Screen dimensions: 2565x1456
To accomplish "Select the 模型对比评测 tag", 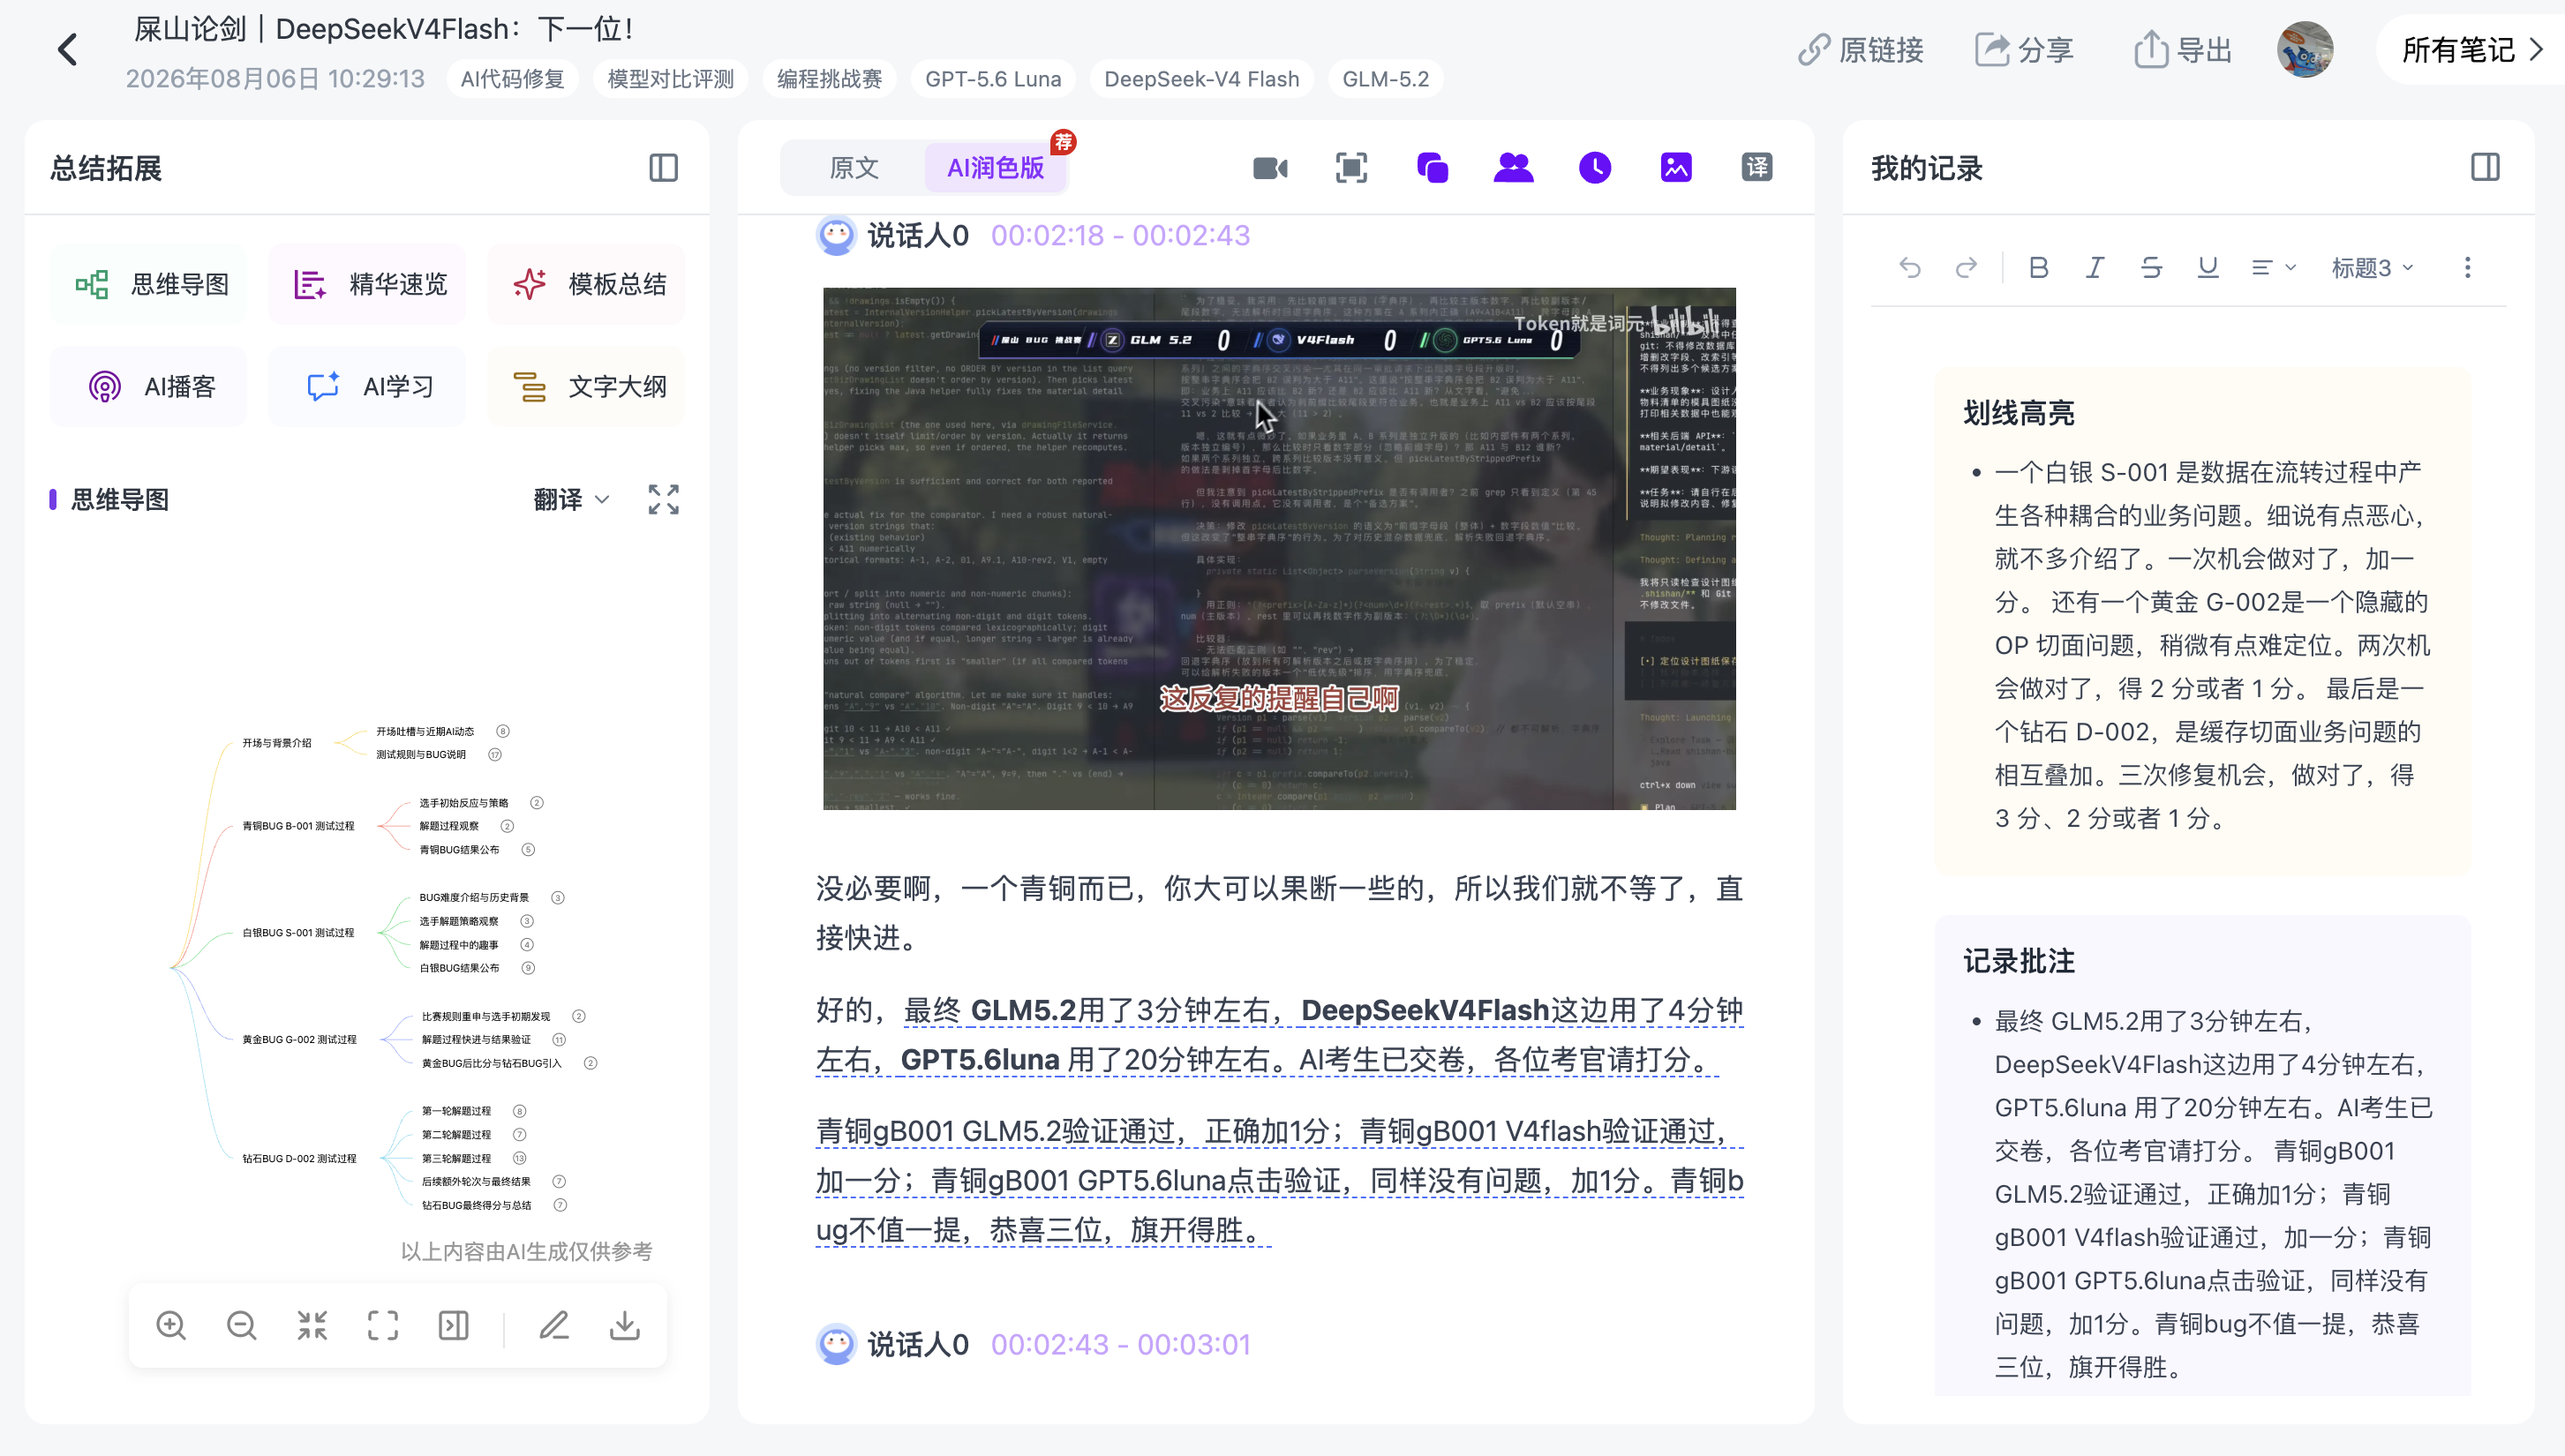I will tap(670, 79).
